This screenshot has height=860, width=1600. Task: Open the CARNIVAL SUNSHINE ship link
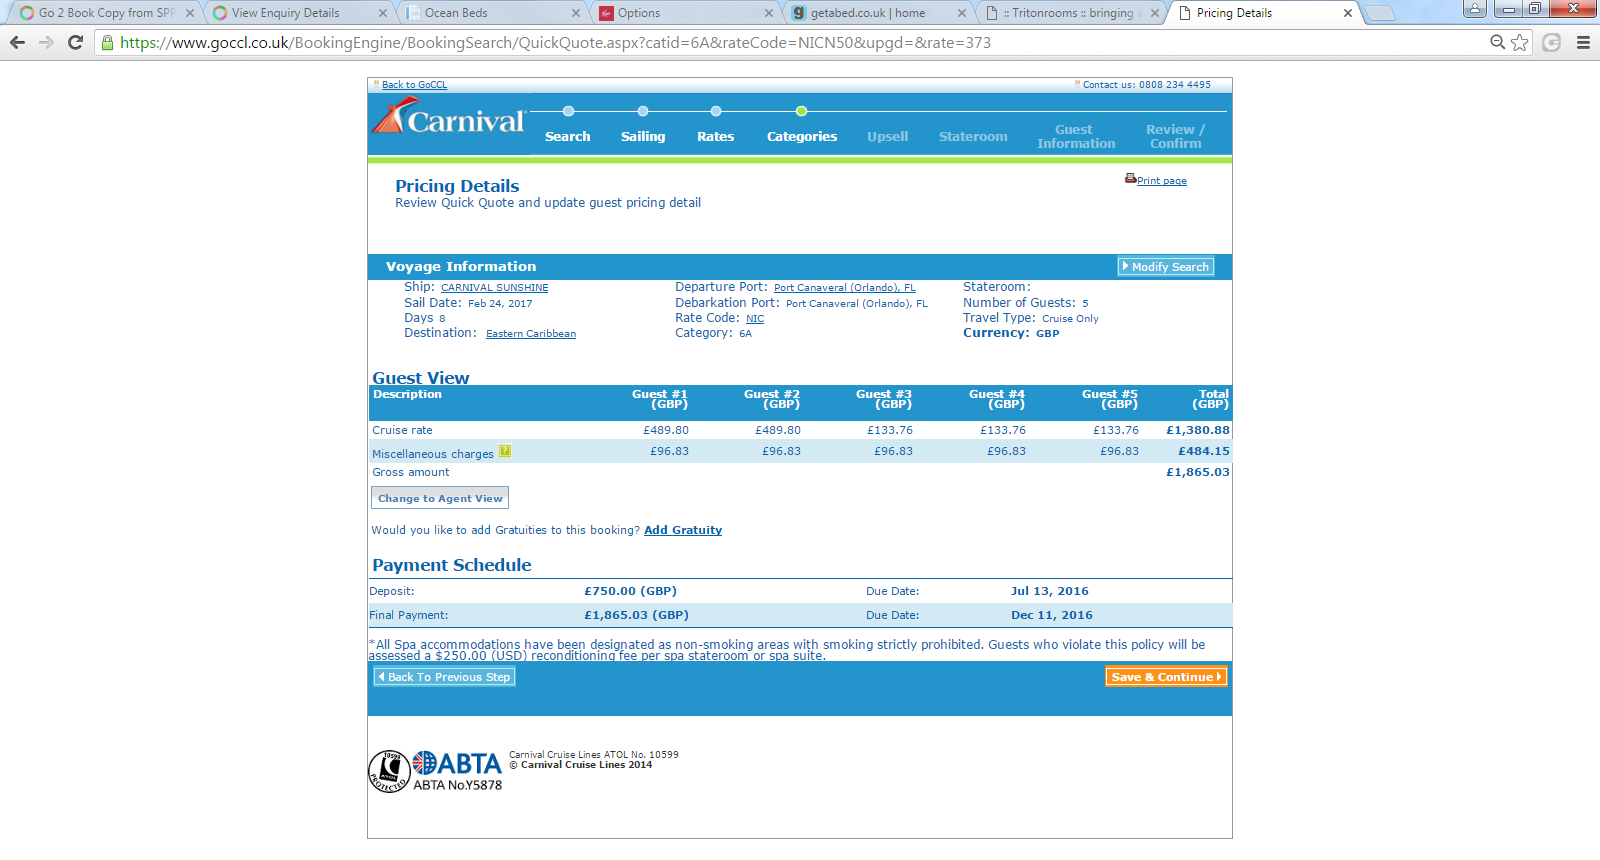(495, 288)
